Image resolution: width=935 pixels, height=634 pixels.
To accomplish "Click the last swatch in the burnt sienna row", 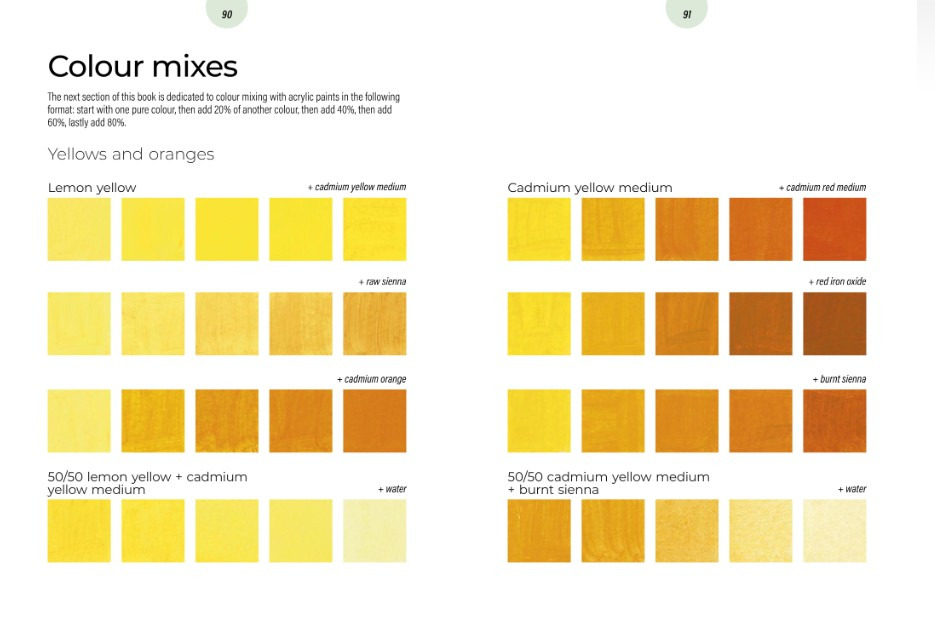I will click(x=834, y=420).
